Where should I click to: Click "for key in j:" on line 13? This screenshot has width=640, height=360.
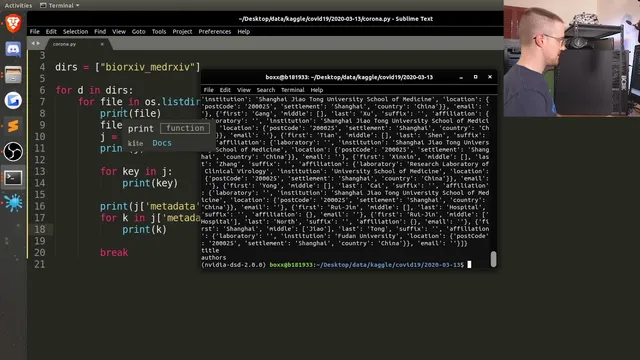[136, 171]
